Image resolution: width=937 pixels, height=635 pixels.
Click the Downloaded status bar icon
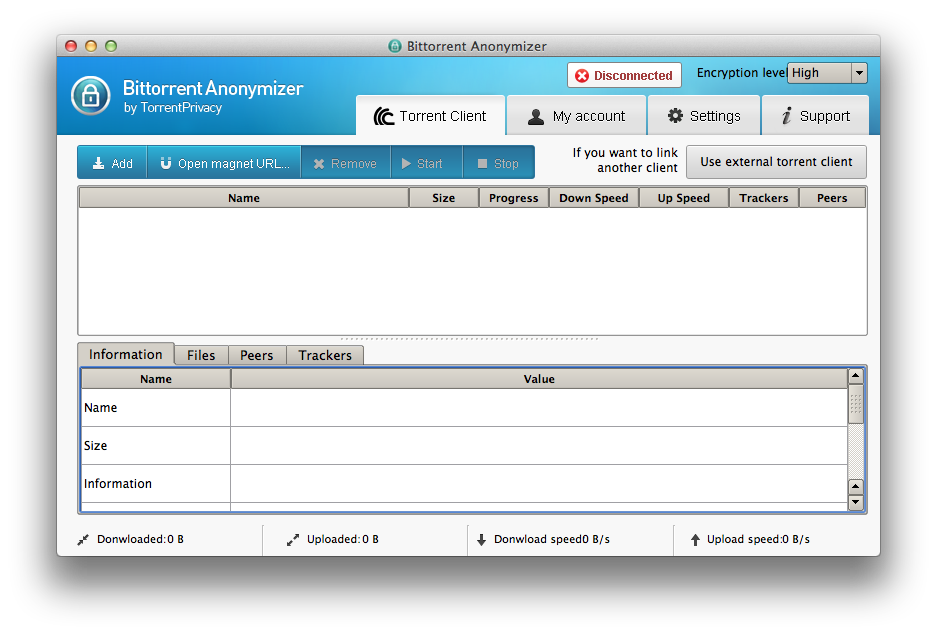click(x=83, y=539)
